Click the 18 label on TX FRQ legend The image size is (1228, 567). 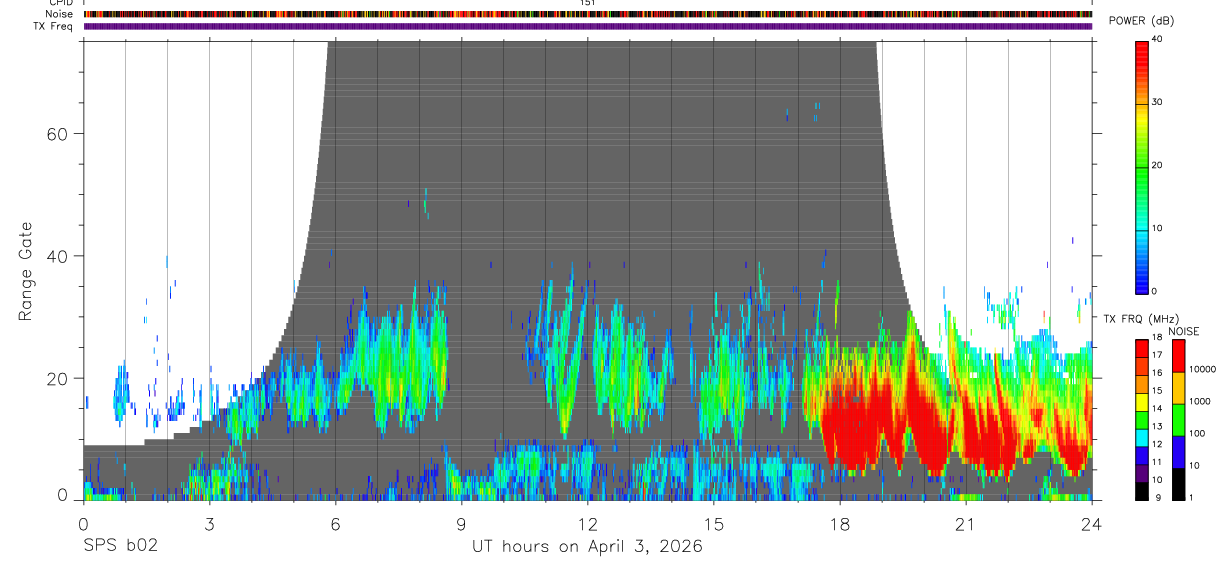point(1157,338)
